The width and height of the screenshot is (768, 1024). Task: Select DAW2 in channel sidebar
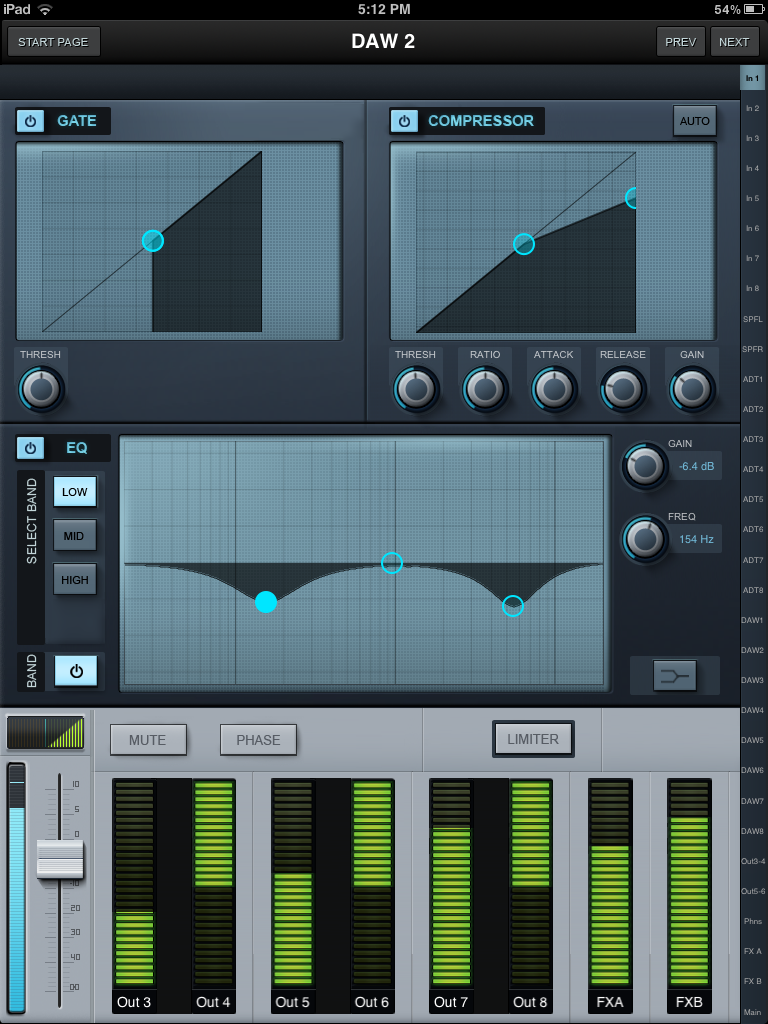(752, 650)
